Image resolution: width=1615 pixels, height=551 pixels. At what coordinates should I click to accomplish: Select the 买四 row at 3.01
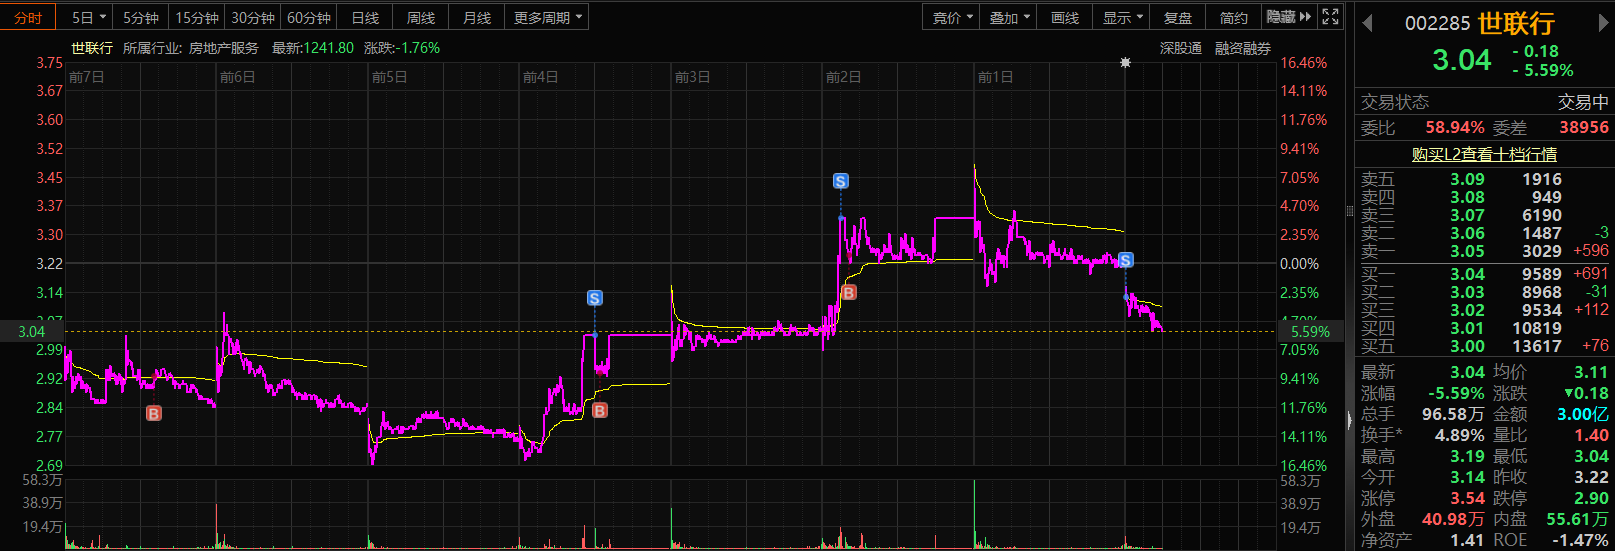coord(1484,328)
